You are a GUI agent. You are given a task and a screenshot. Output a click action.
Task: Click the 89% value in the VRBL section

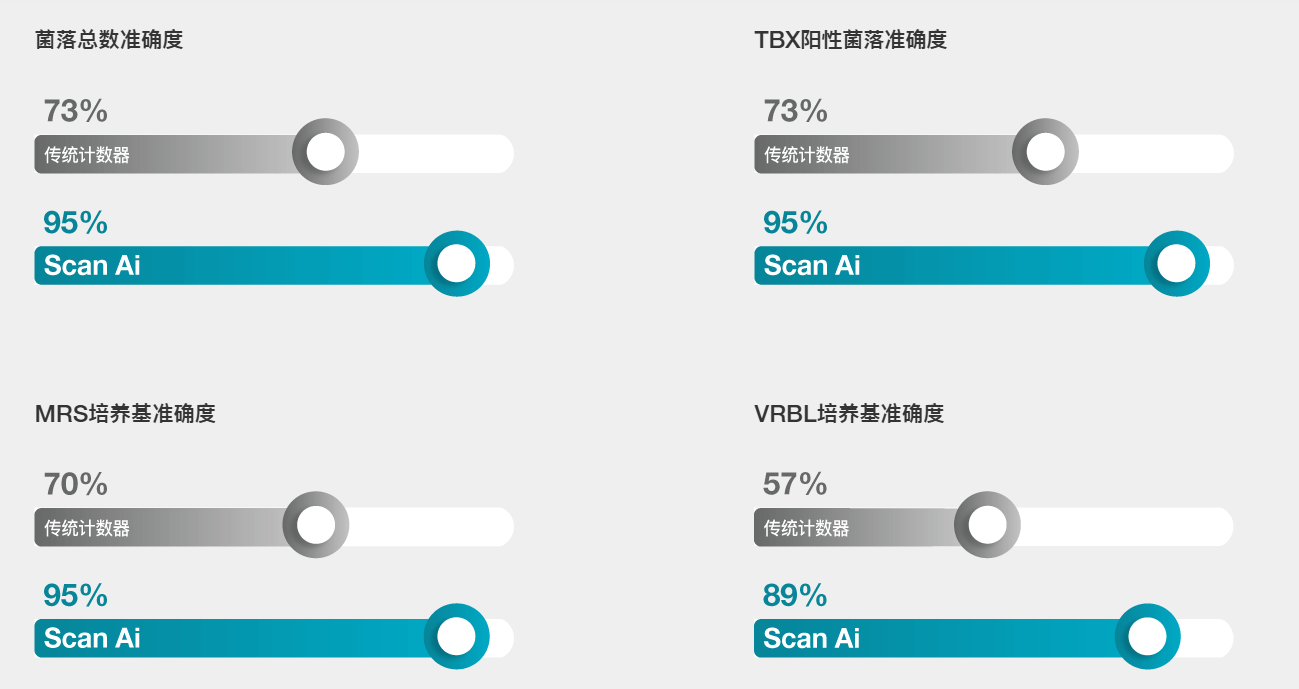795,596
